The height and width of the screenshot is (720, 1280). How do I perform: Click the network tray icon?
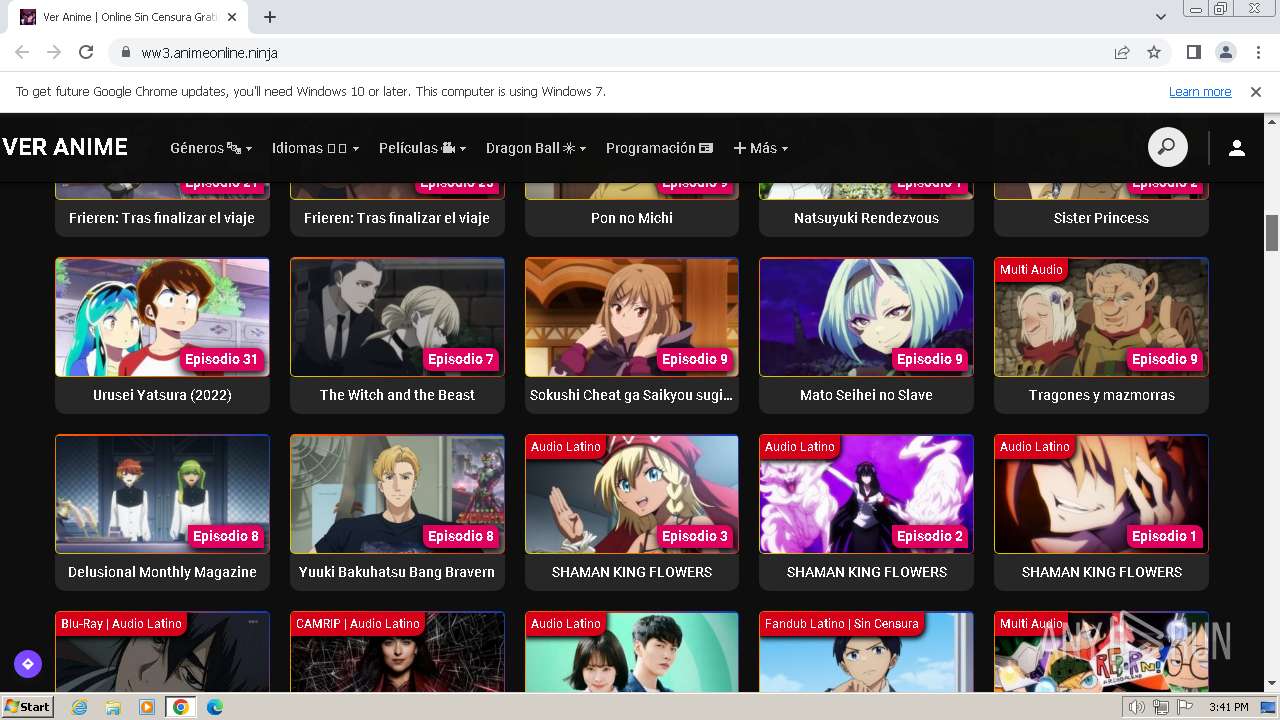pyautogui.click(x=1161, y=707)
